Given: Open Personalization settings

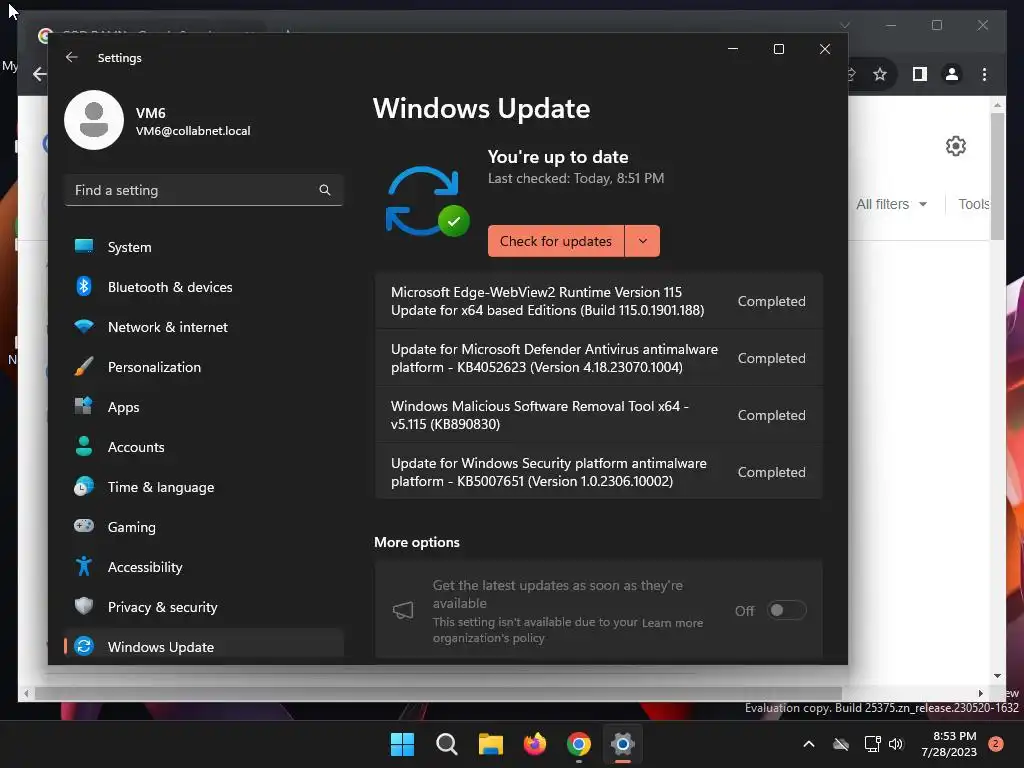Looking at the screenshot, I should point(204,367).
